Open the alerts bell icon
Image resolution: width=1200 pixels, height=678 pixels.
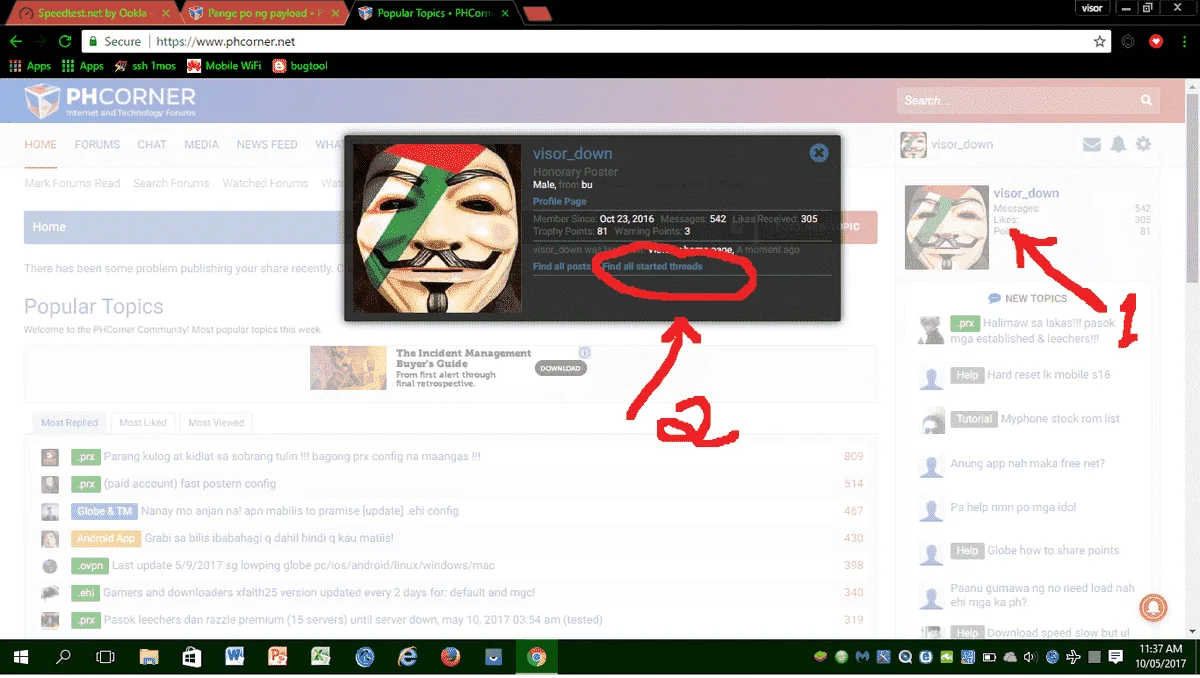tap(1118, 145)
